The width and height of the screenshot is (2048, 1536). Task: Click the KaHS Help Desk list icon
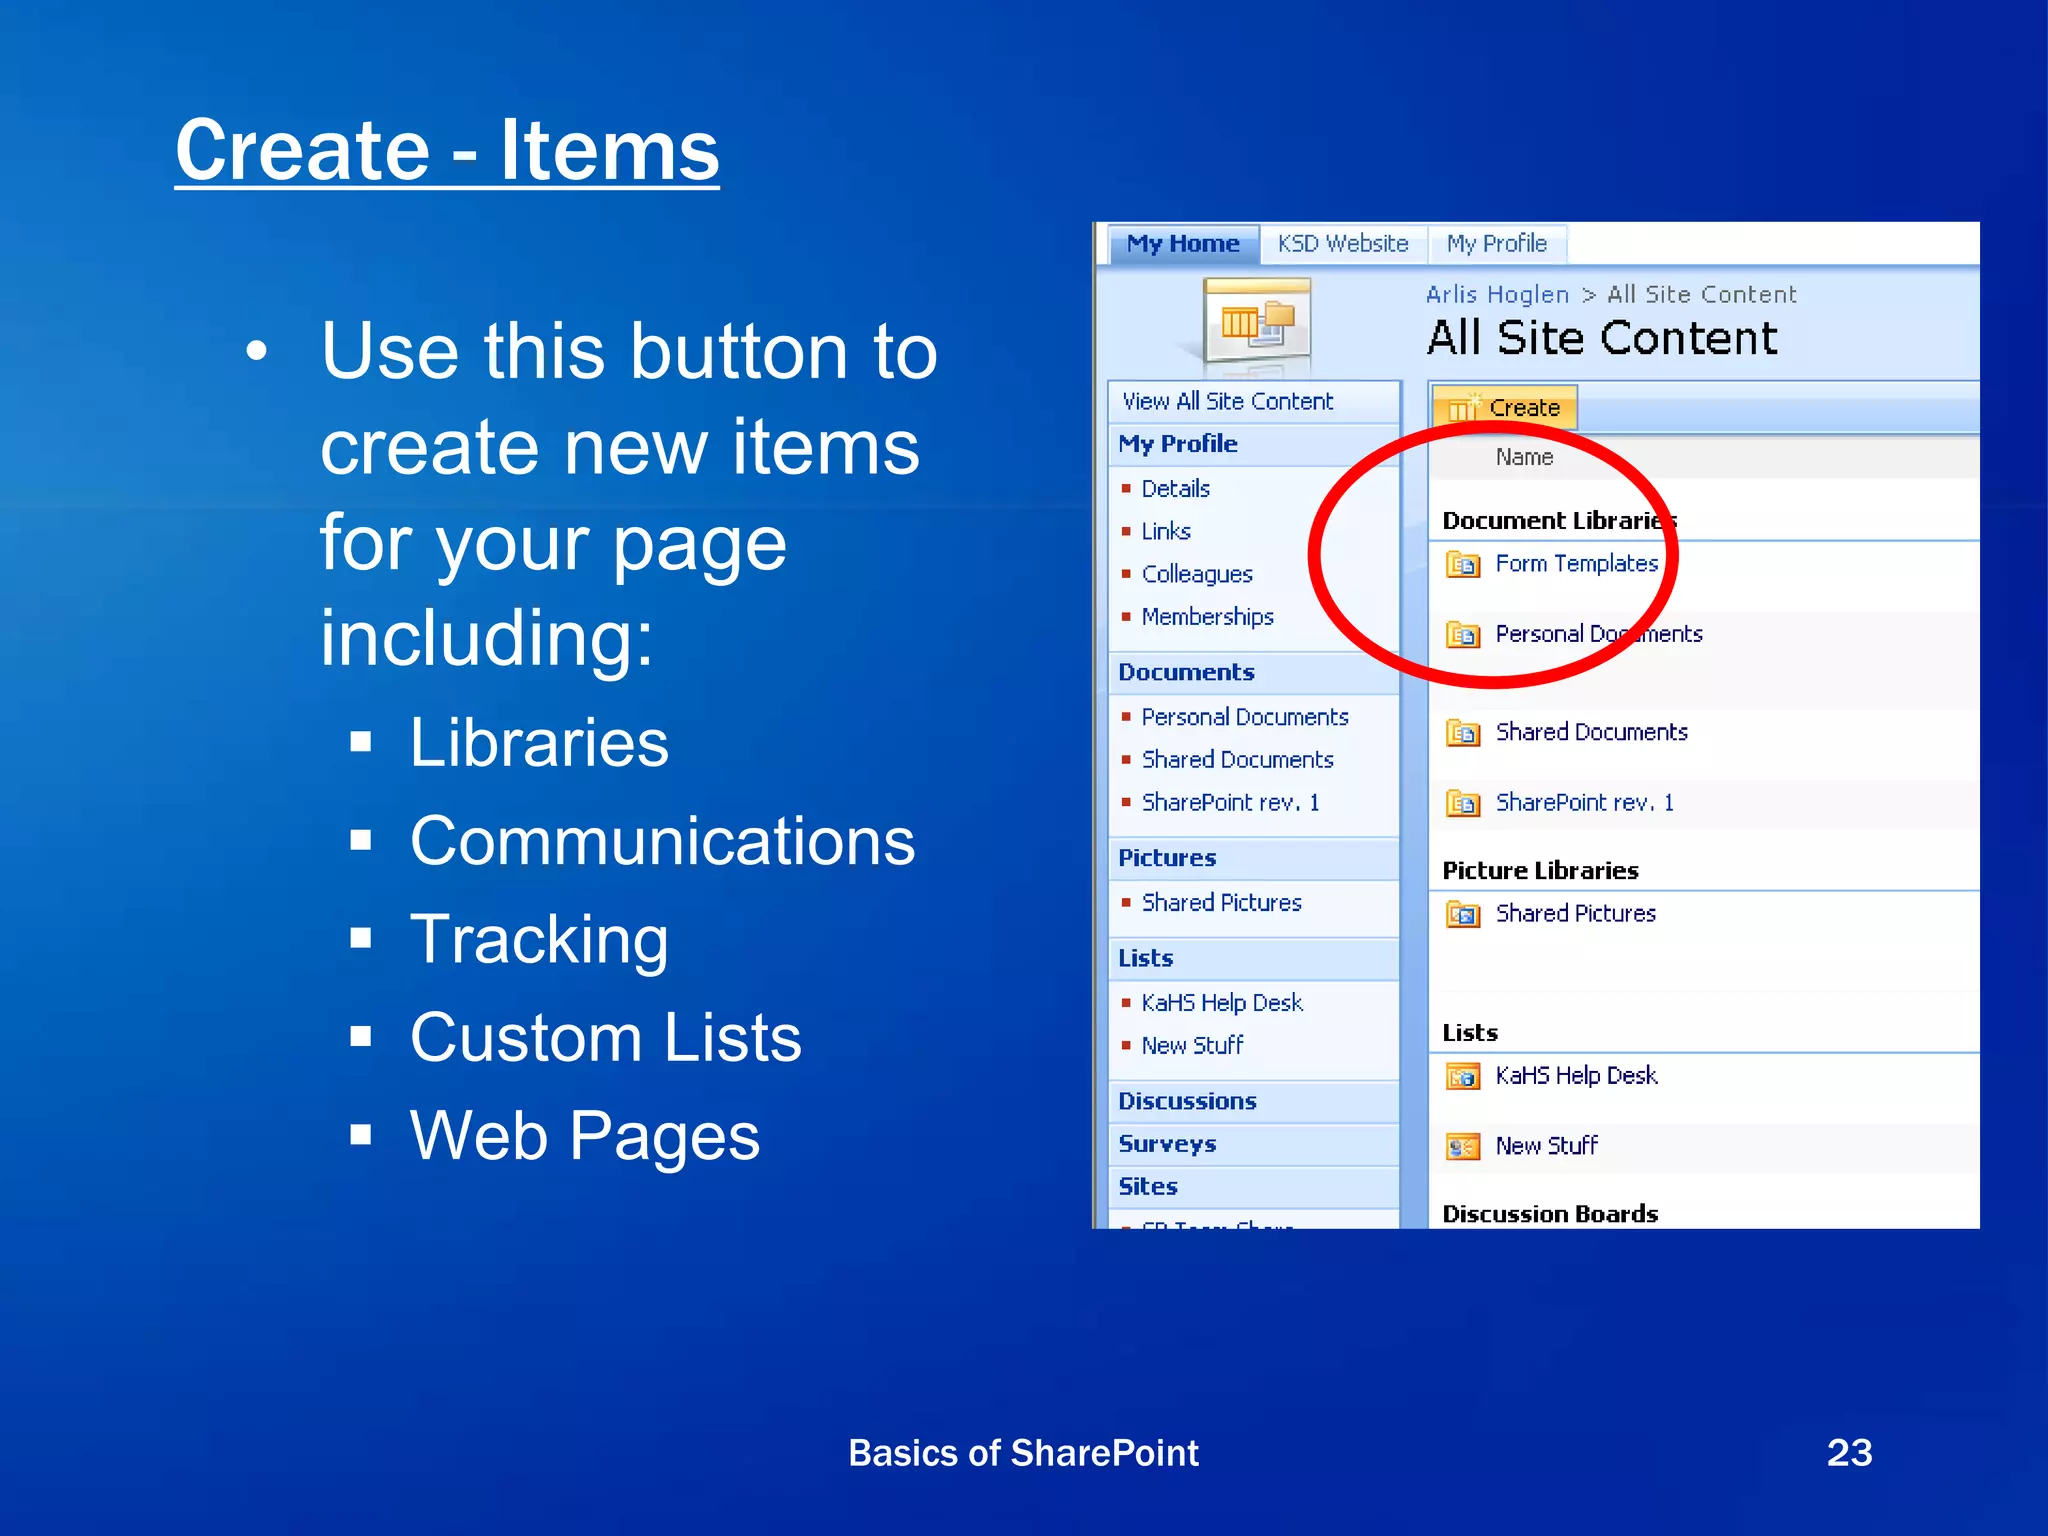[1463, 1076]
